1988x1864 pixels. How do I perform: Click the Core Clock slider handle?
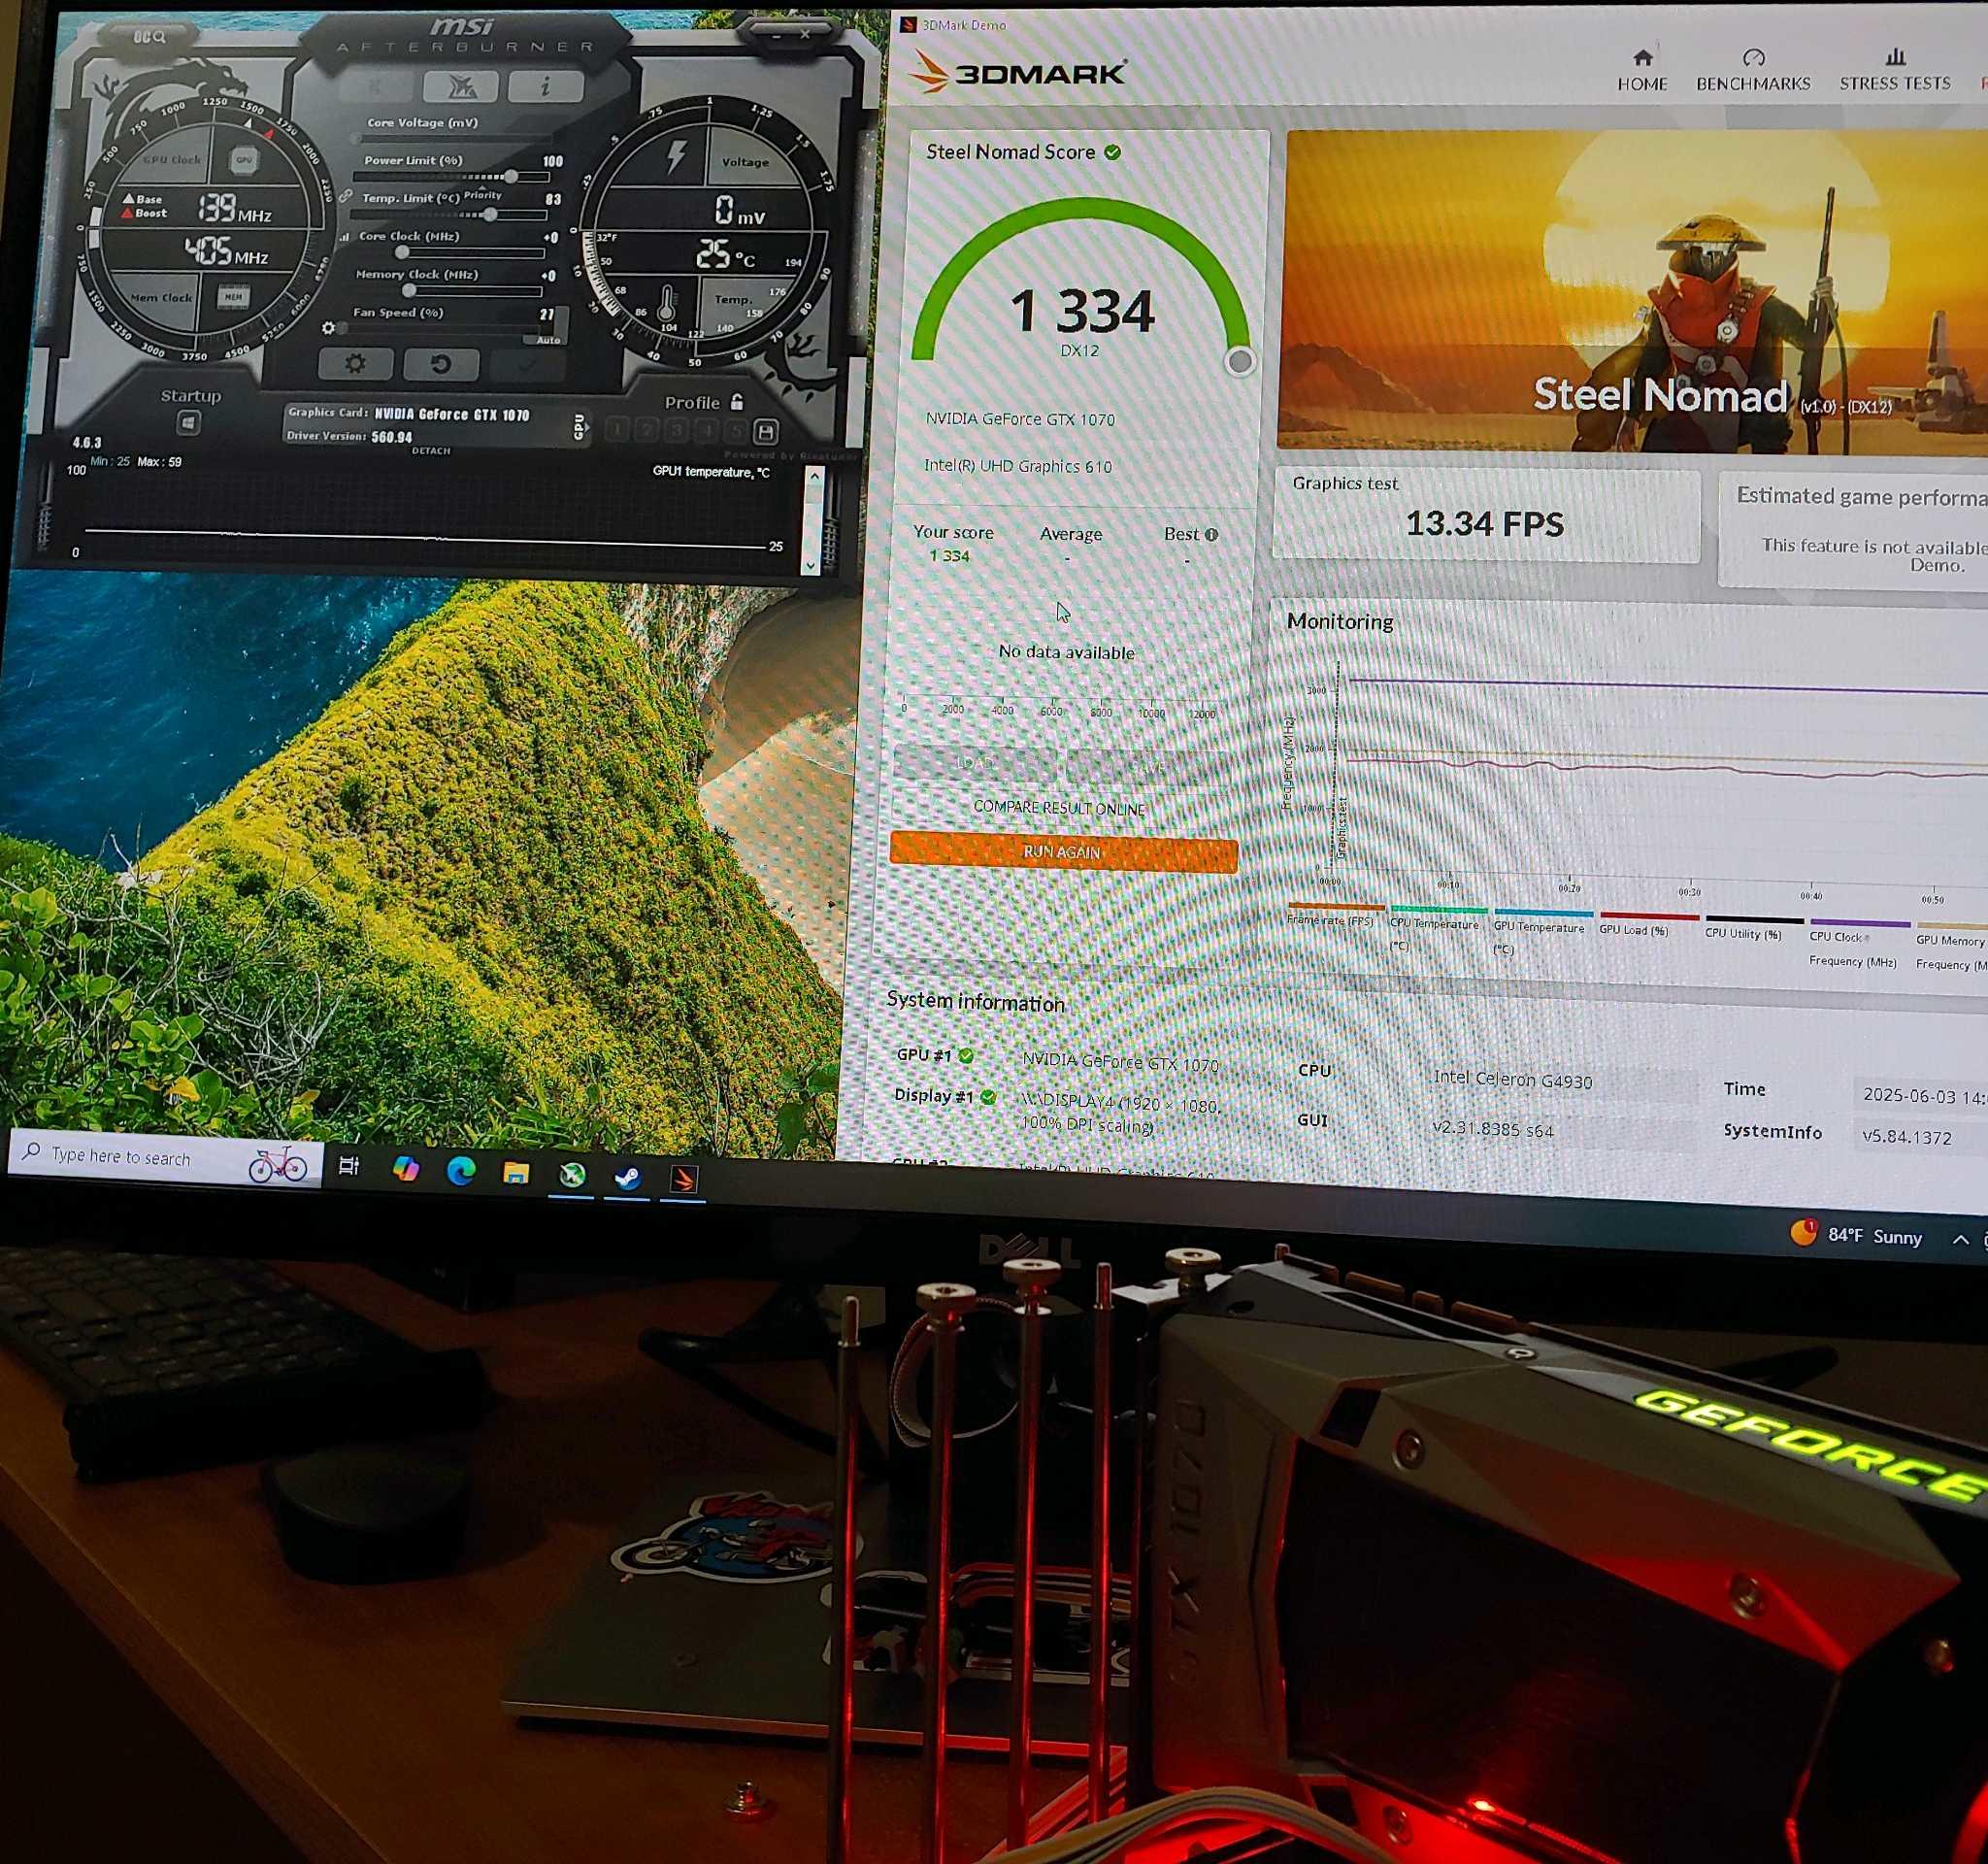pos(402,252)
